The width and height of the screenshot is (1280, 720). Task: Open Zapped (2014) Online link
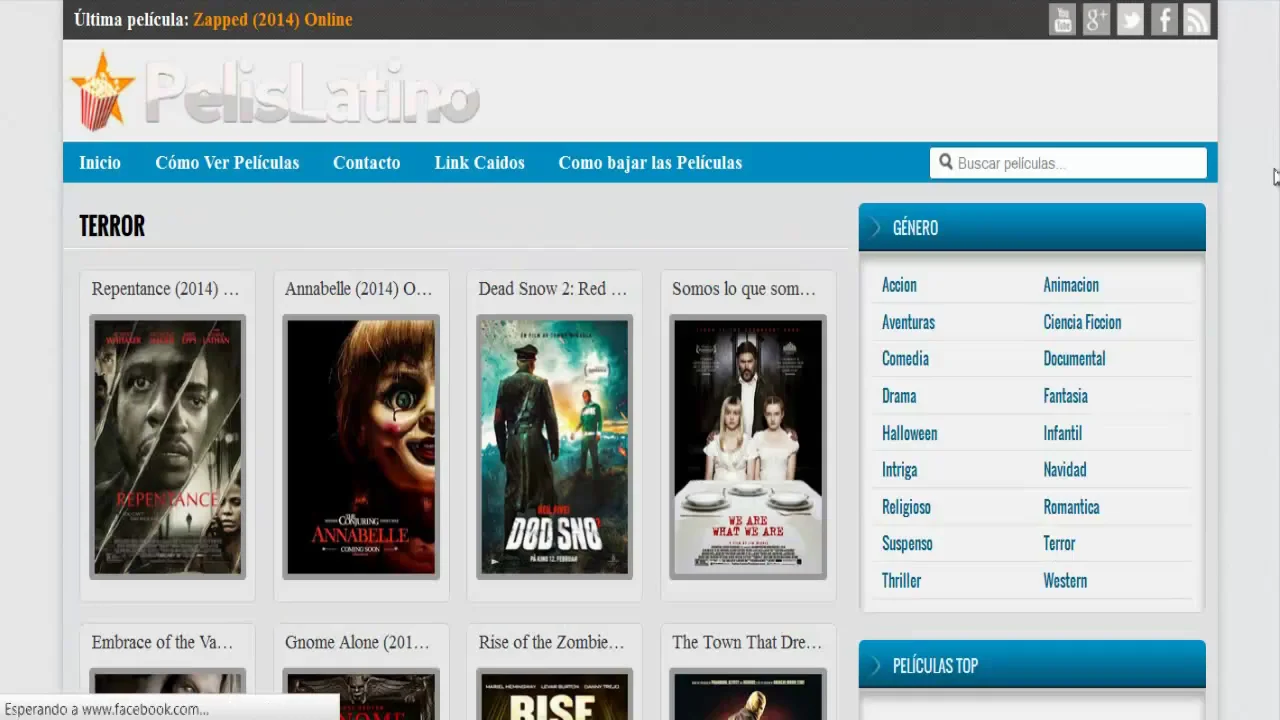tap(273, 19)
